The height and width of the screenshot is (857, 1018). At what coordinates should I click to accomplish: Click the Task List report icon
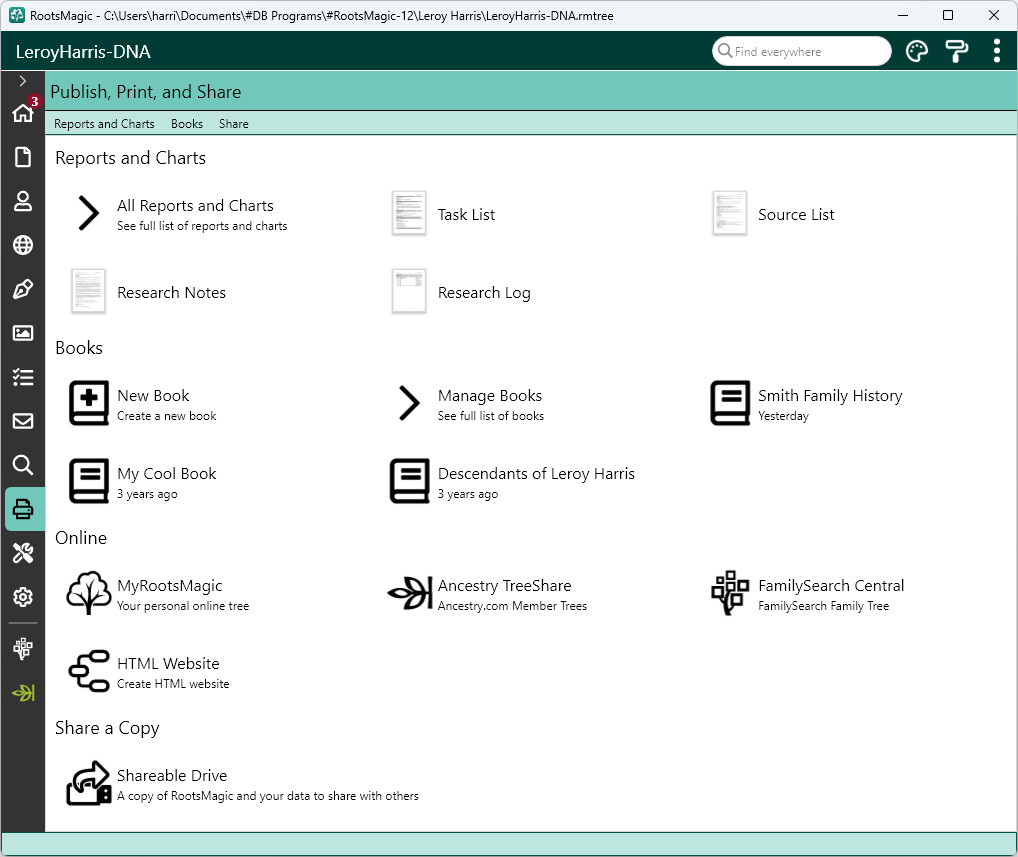pos(409,213)
